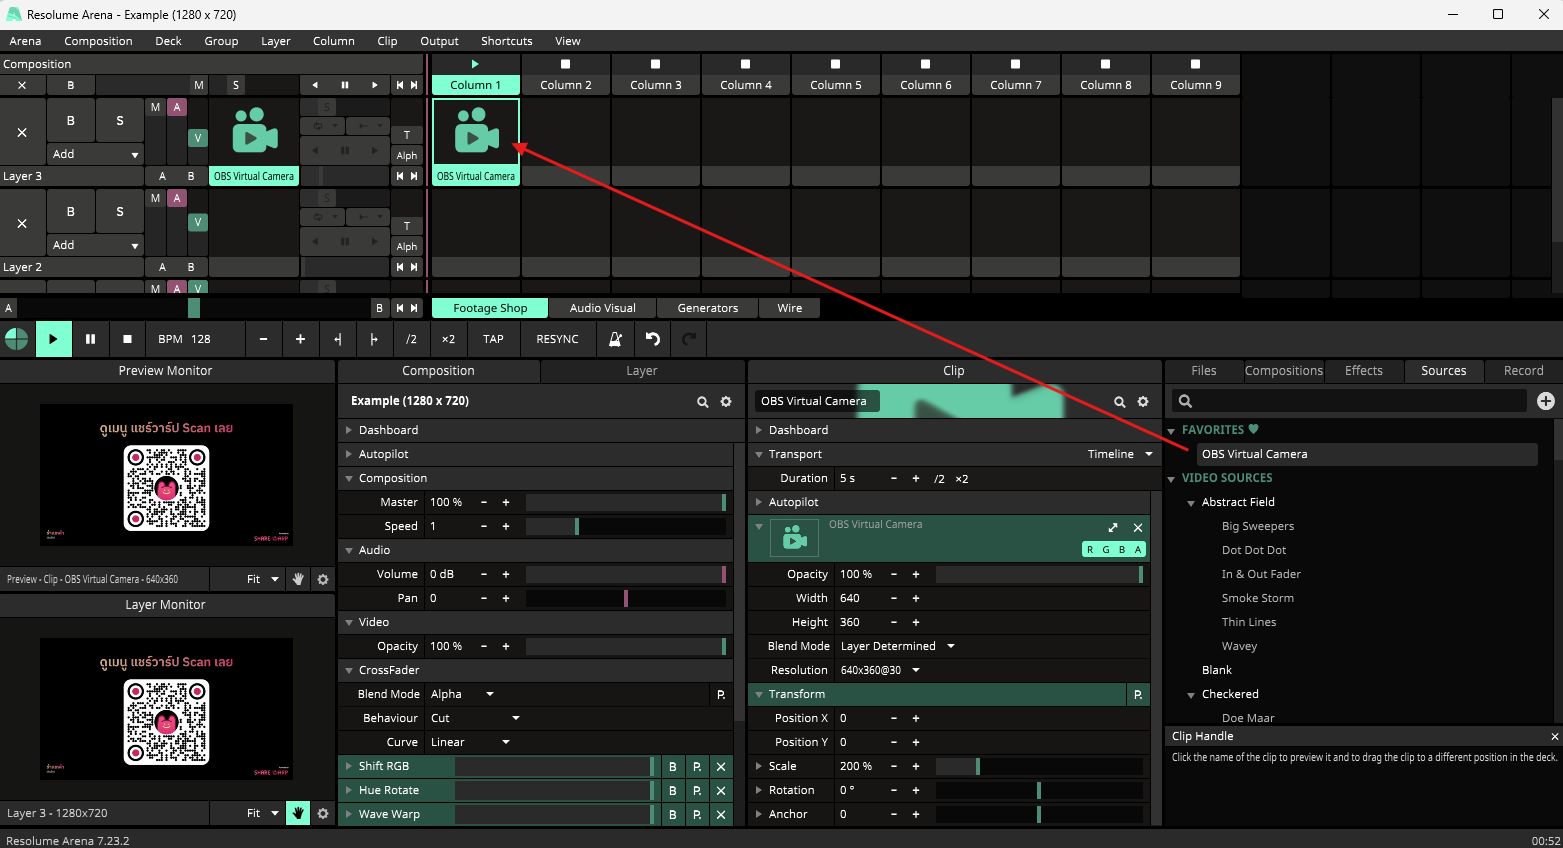
Task: Click the undo arrow icon near BPM controls
Action: (x=652, y=339)
